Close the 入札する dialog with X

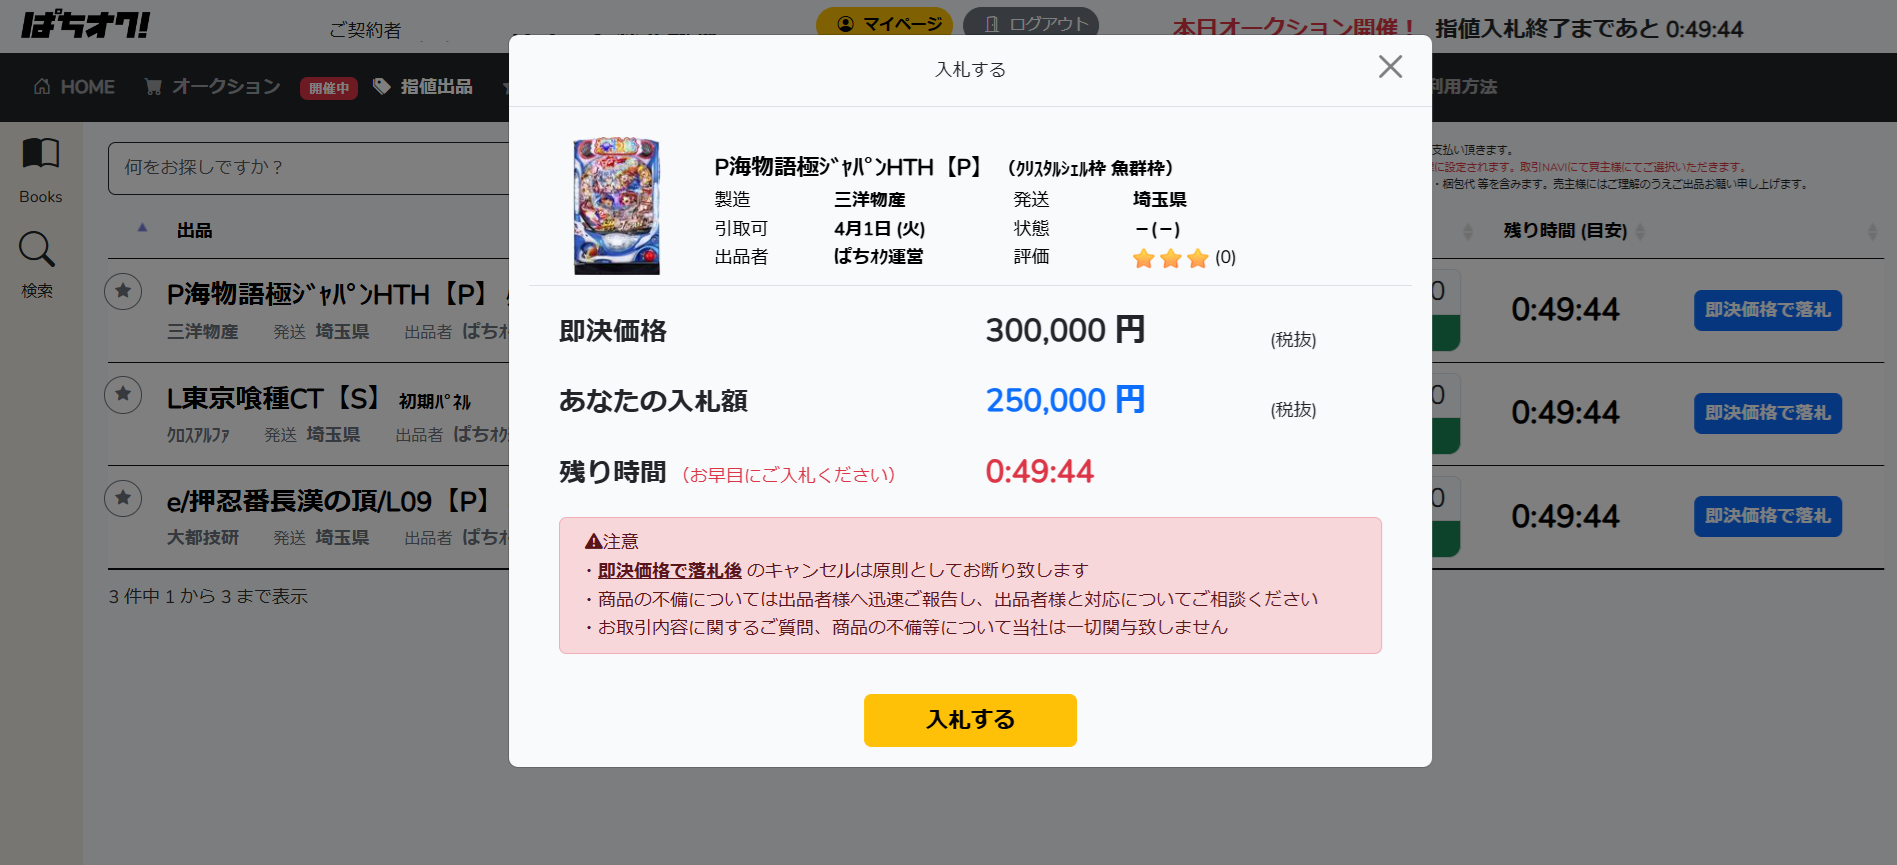(x=1390, y=67)
